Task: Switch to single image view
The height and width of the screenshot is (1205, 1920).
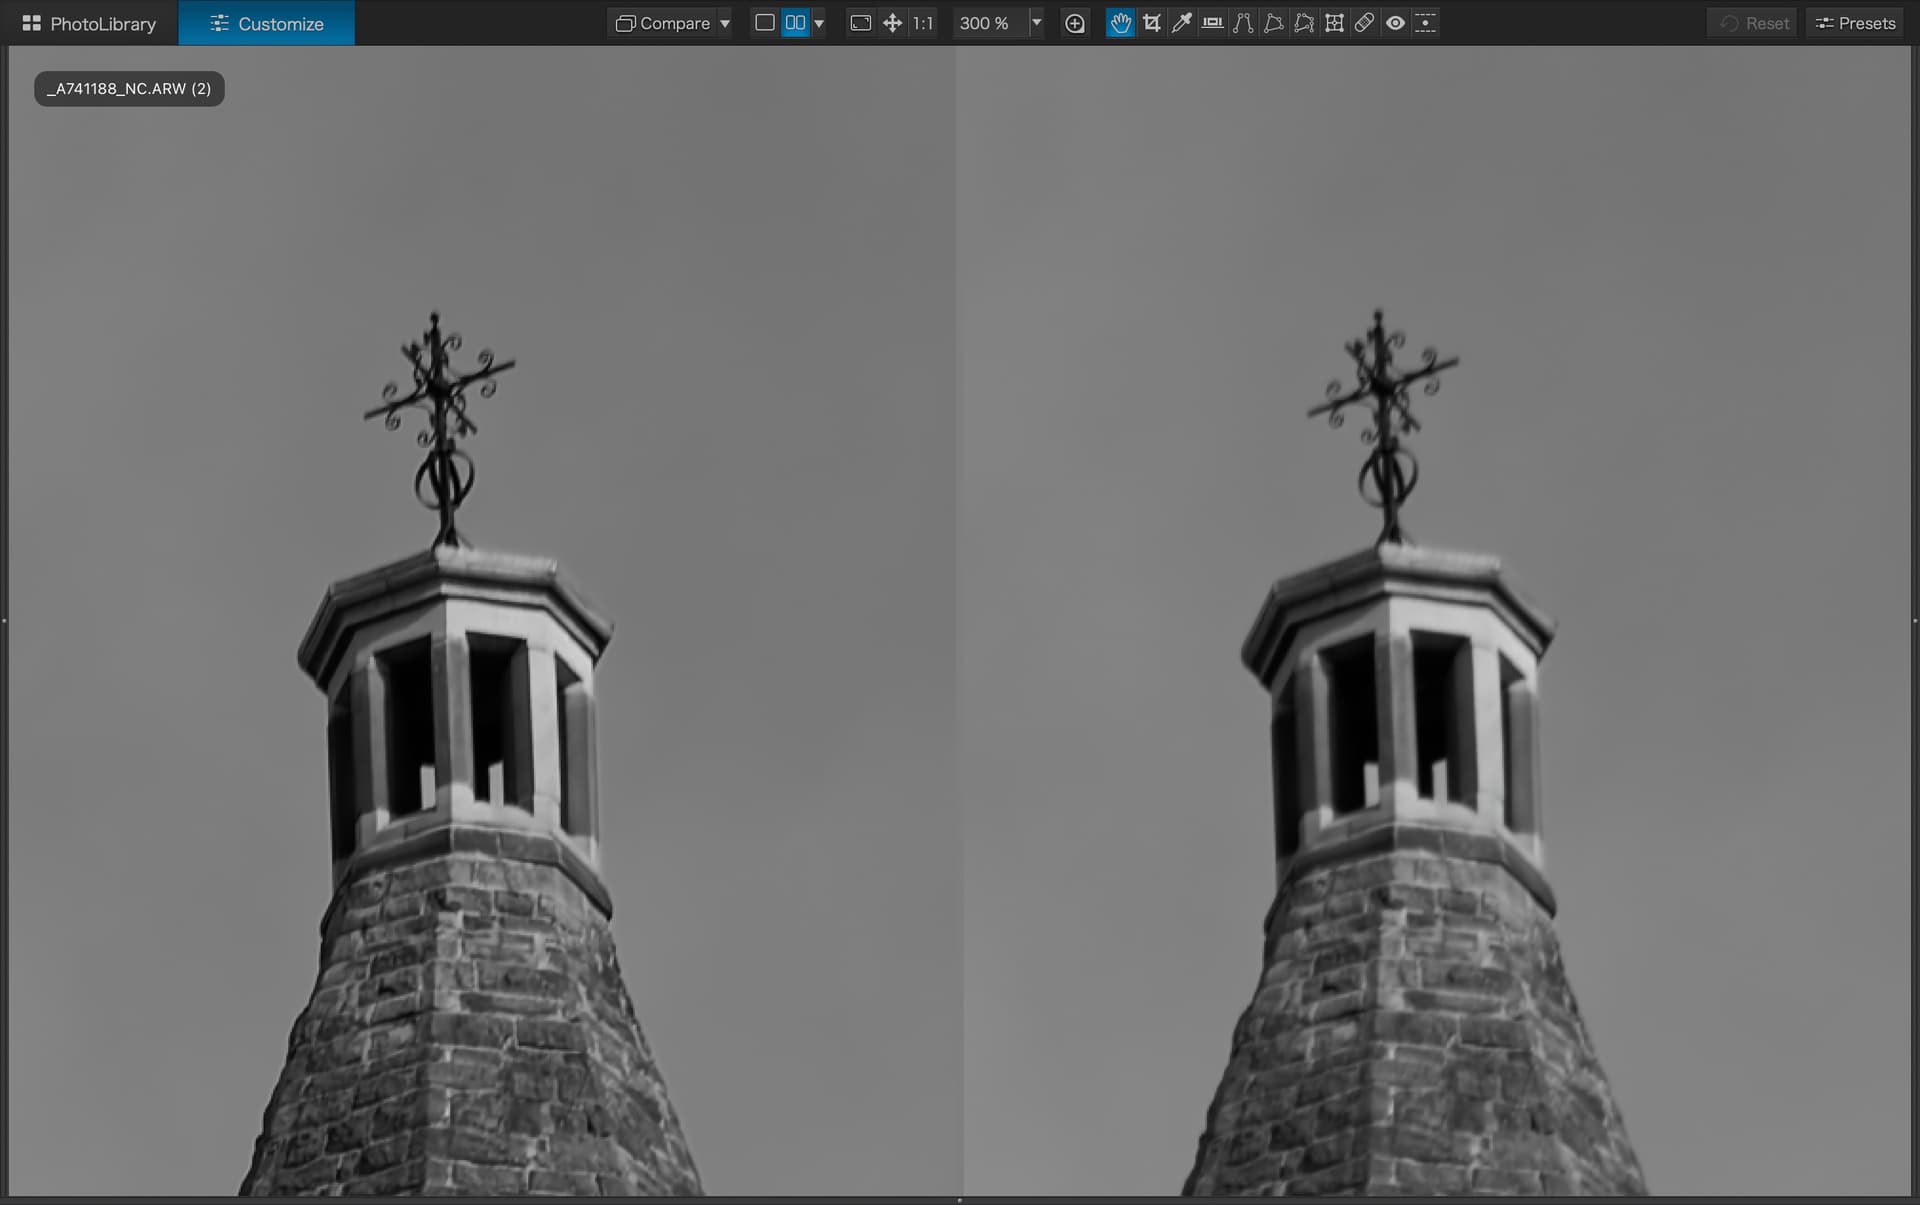Action: point(765,23)
